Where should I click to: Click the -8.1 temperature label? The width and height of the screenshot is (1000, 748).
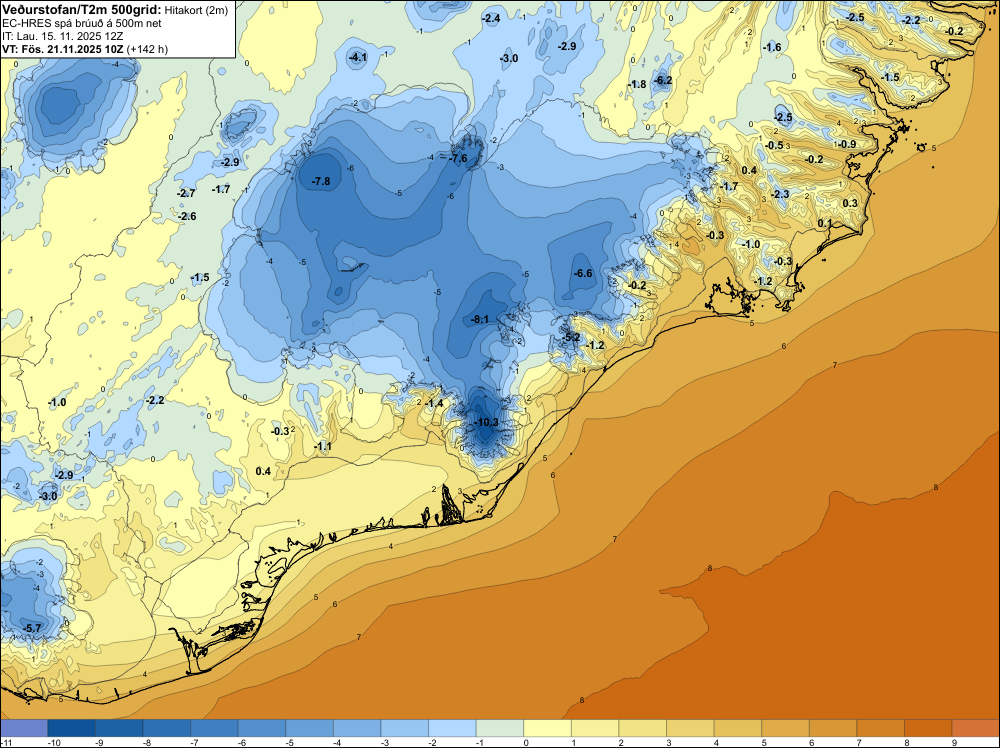(480, 319)
